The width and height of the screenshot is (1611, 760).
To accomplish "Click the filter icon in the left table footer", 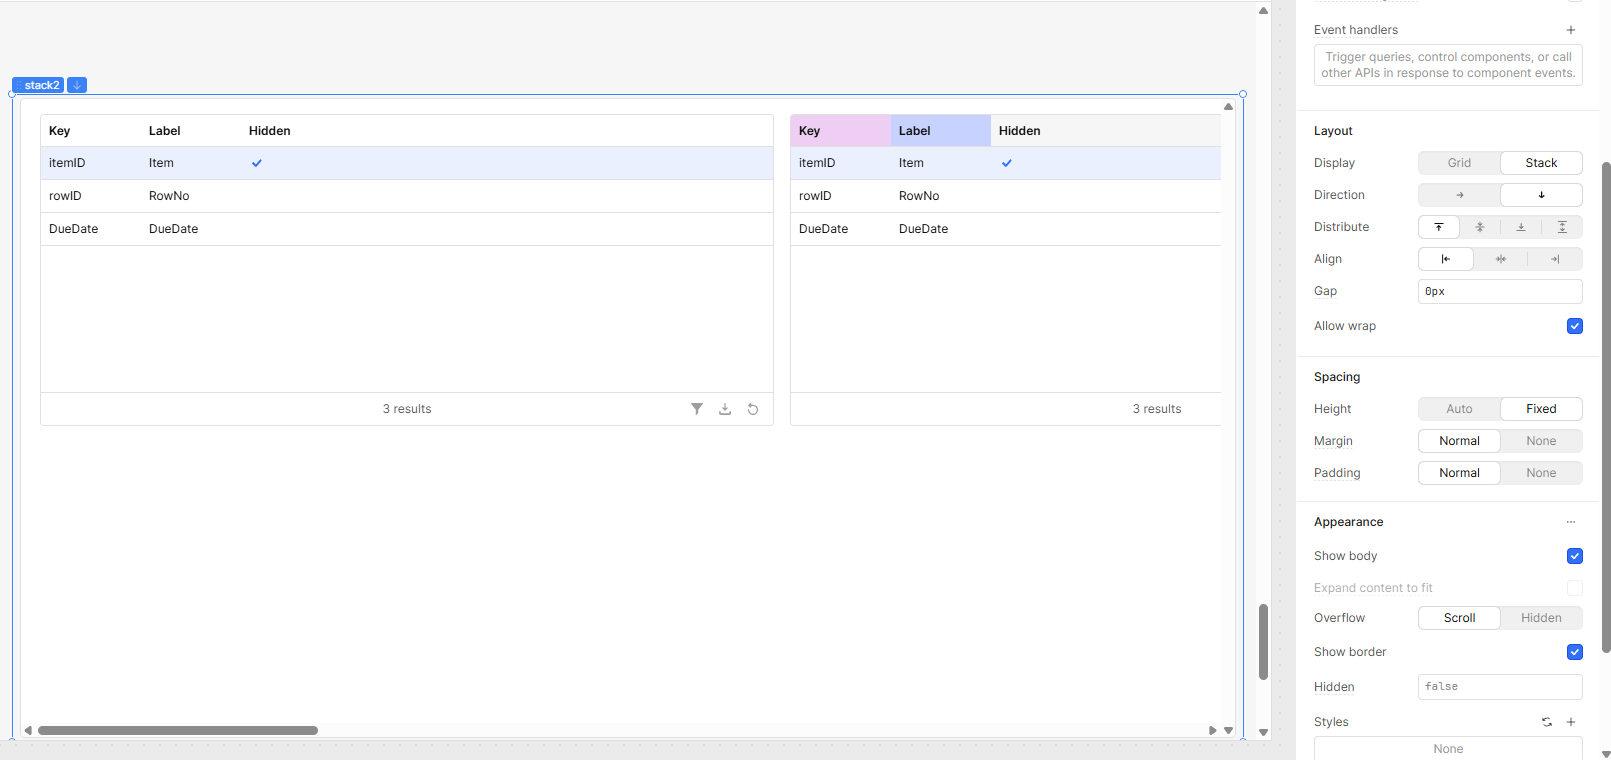I will pos(697,409).
